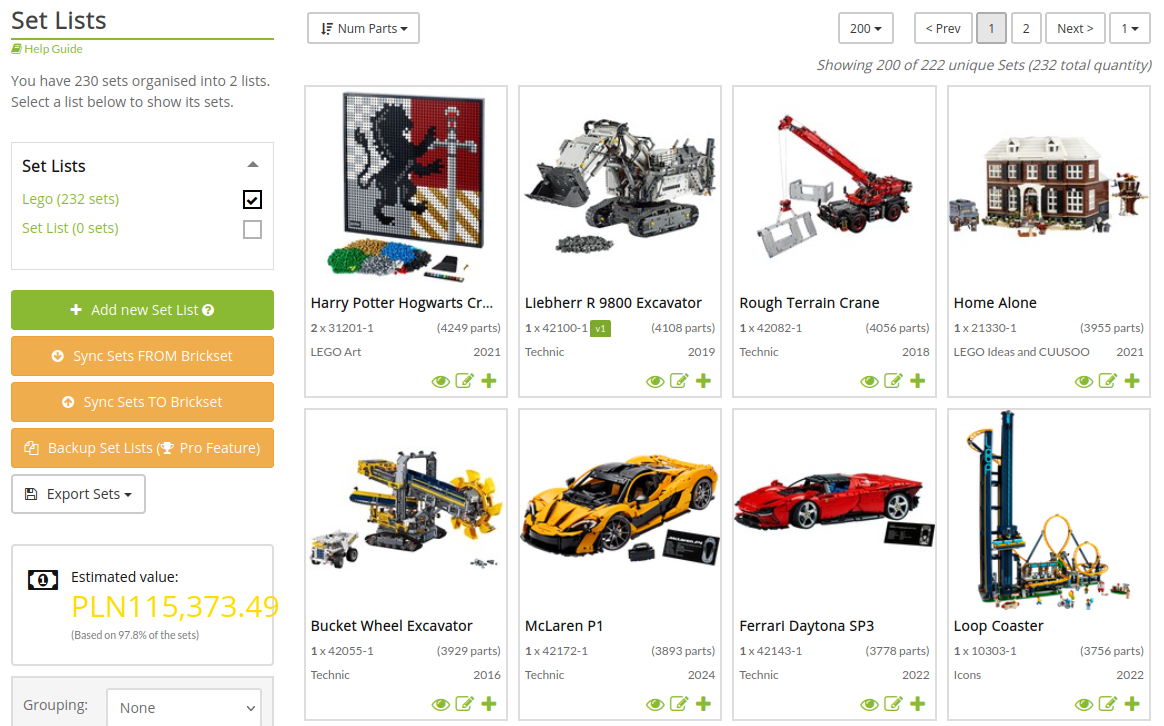Click Add new Set List button

[x=143, y=310]
